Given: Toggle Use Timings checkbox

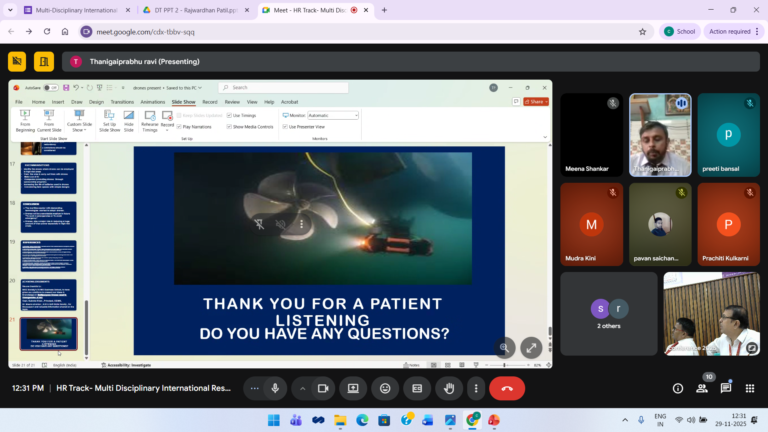Looking at the screenshot, I should click(x=229, y=116).
